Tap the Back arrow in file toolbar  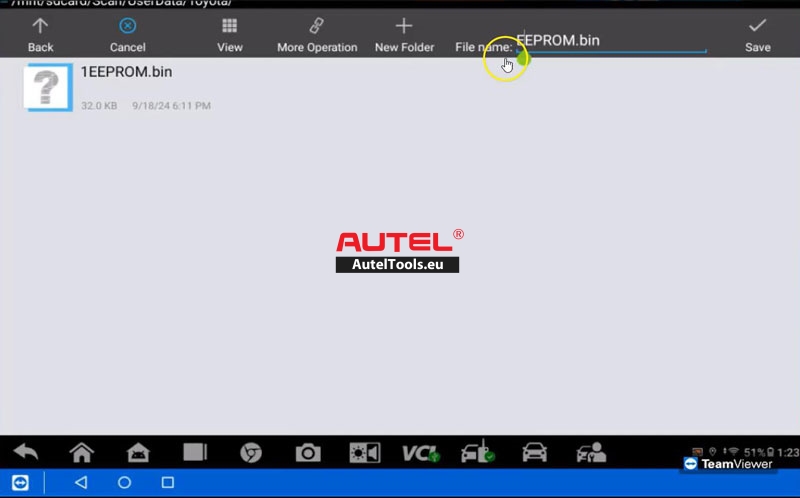(x=40, y=33)
